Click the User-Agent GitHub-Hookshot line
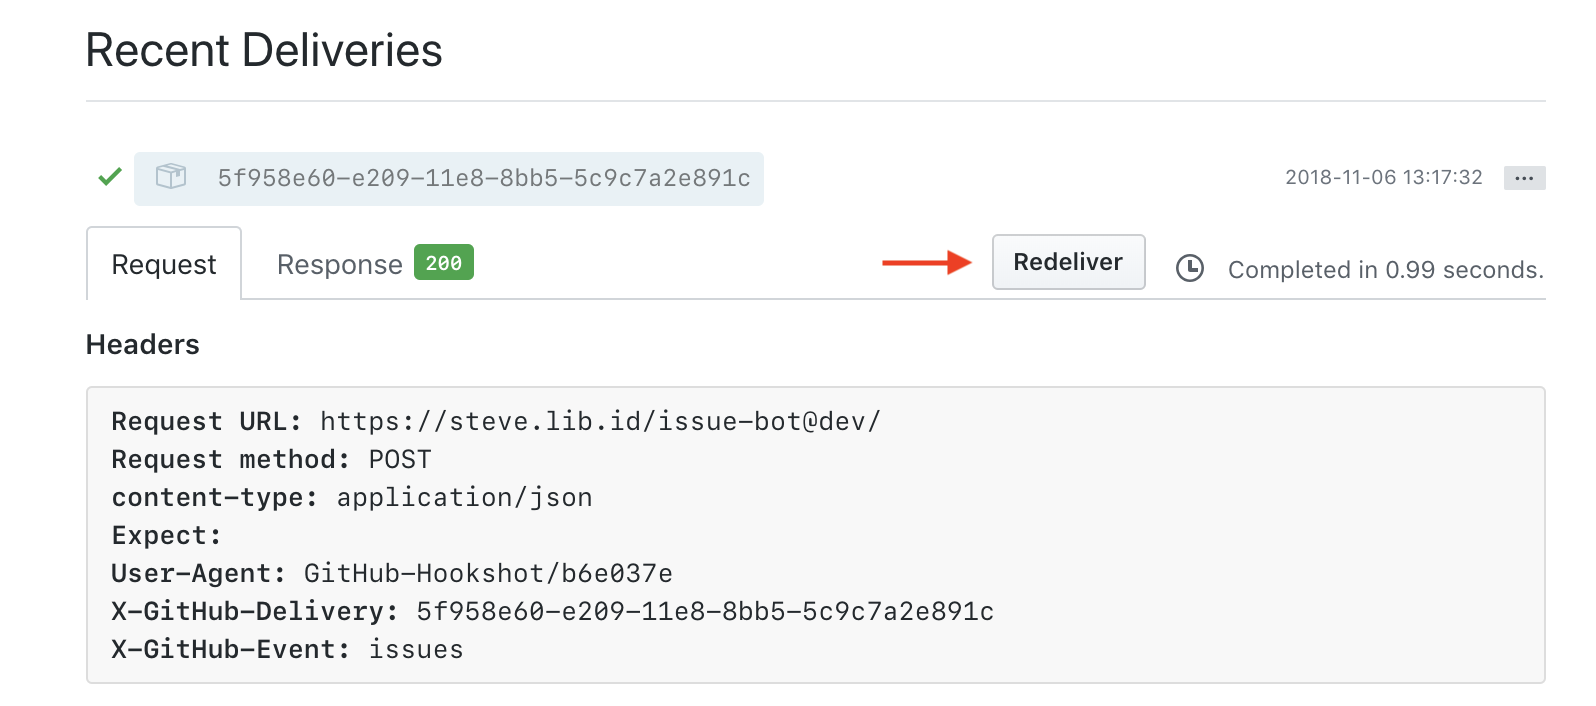 (391, 573)
